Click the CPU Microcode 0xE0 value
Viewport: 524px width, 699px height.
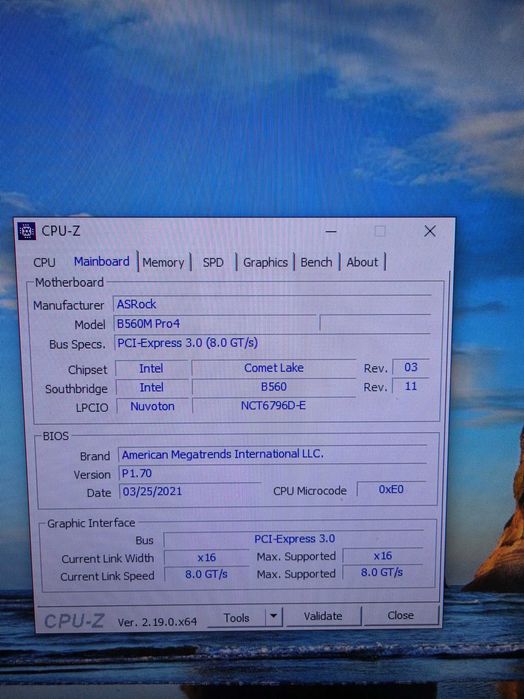391,489
